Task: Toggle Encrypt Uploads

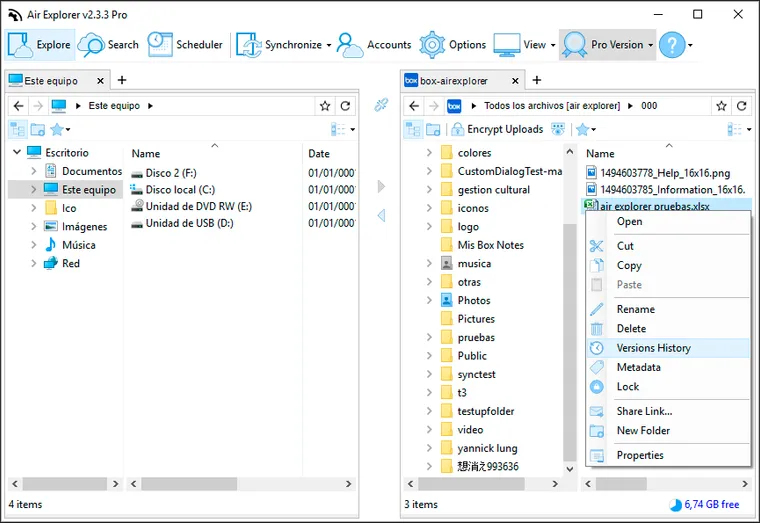Action: [497, 129]
